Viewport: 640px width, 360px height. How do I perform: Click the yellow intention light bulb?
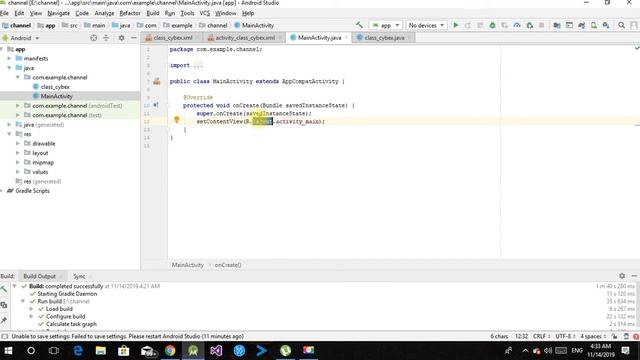176,120
